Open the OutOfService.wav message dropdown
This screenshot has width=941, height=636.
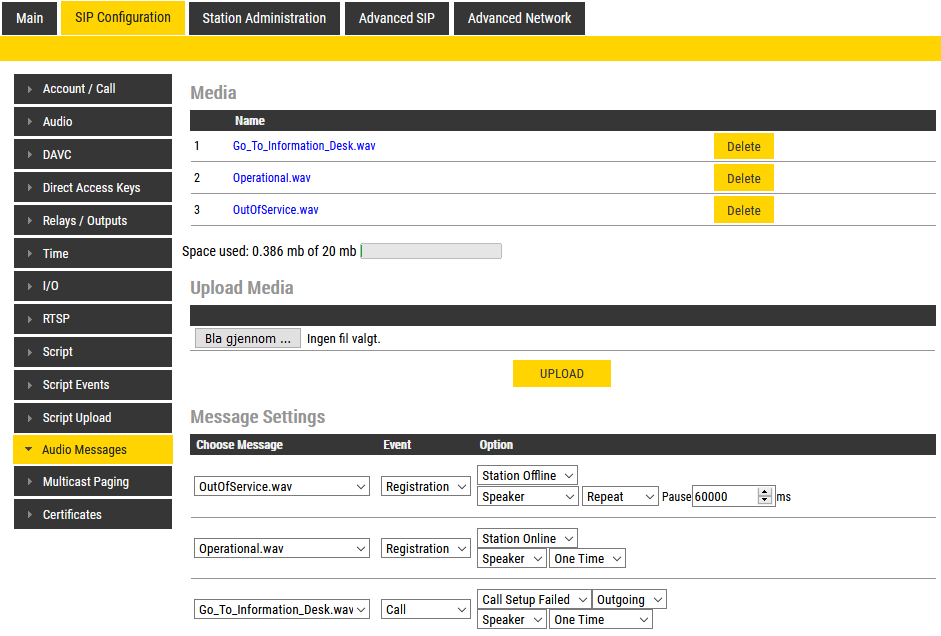pyautogui.click(x=283, y=487)
